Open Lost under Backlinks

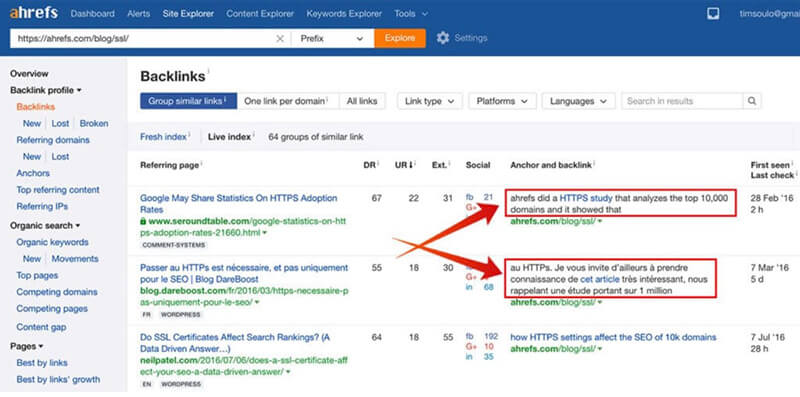60,123
